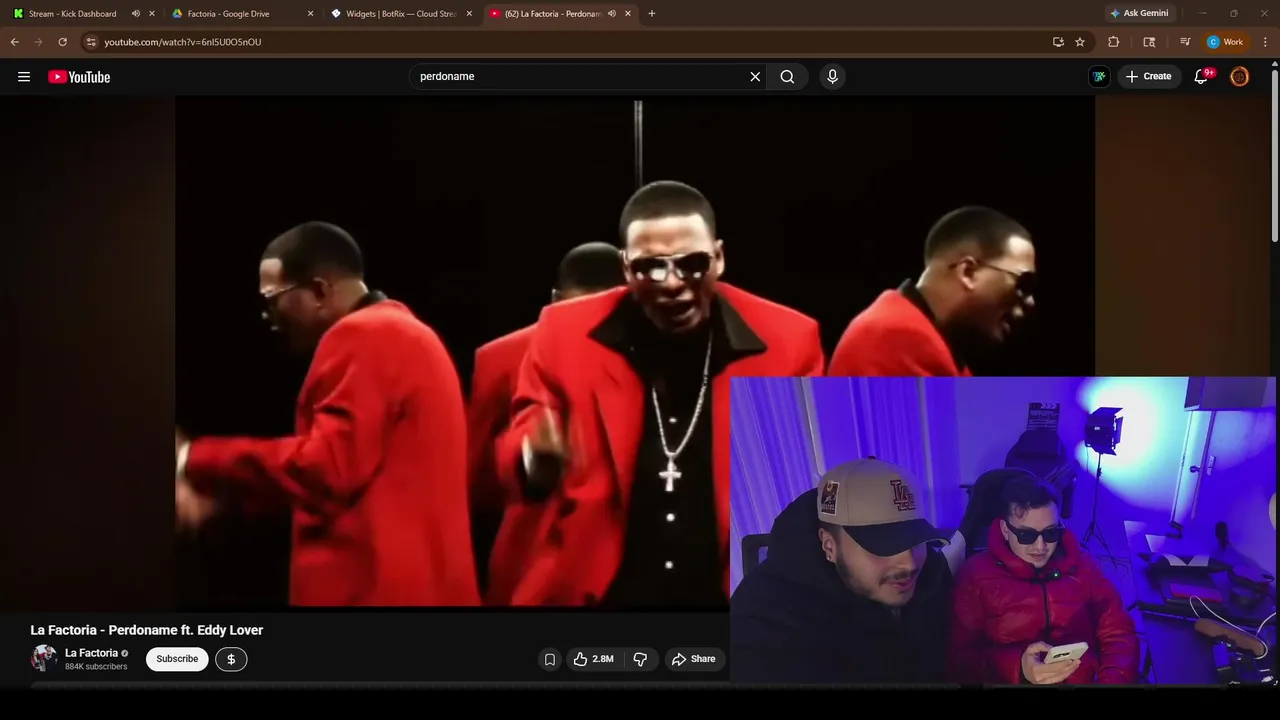Dislike the video
Image resolution: width=1280 pixels, height=720 pixels.
pos(640,659)
